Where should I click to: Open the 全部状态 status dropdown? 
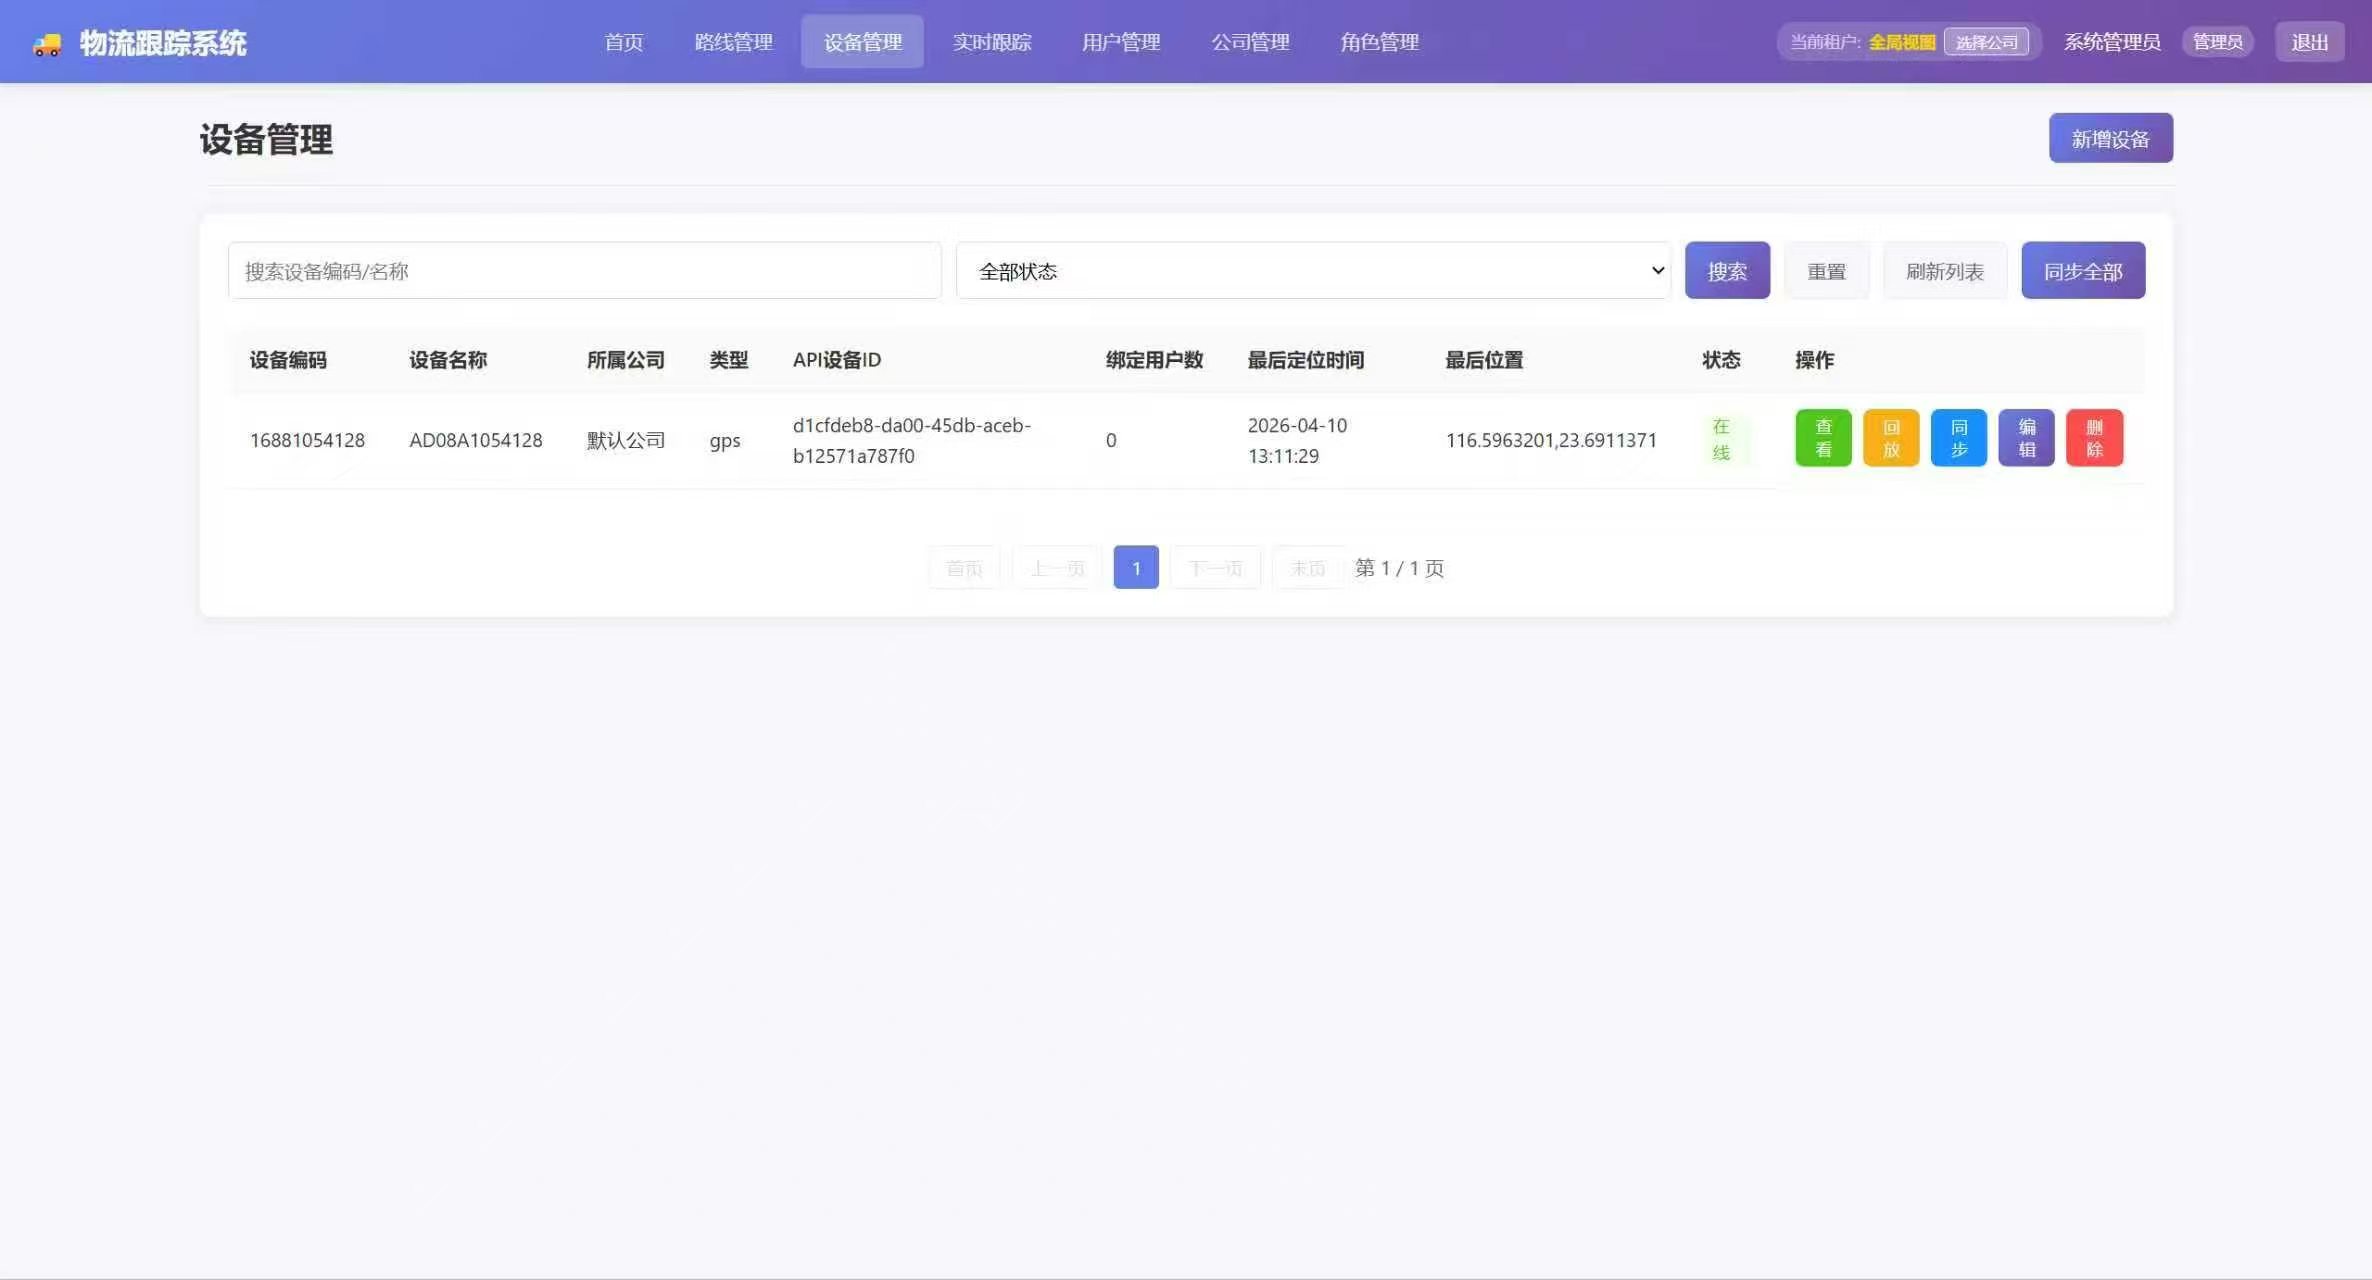1312,270
